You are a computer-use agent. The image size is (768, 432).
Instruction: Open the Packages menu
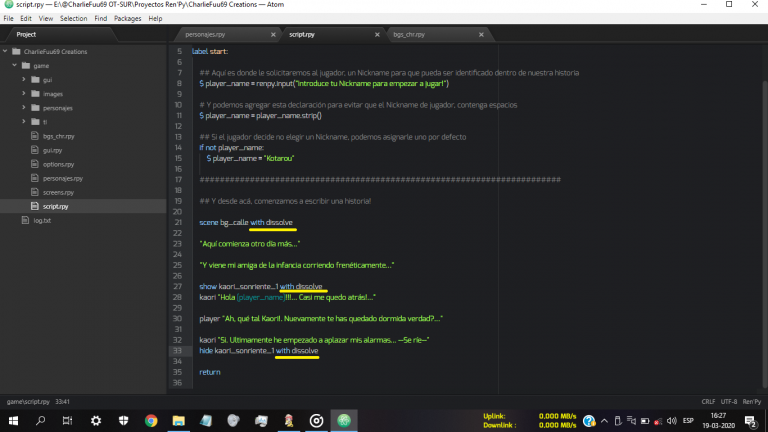point(127,18)
